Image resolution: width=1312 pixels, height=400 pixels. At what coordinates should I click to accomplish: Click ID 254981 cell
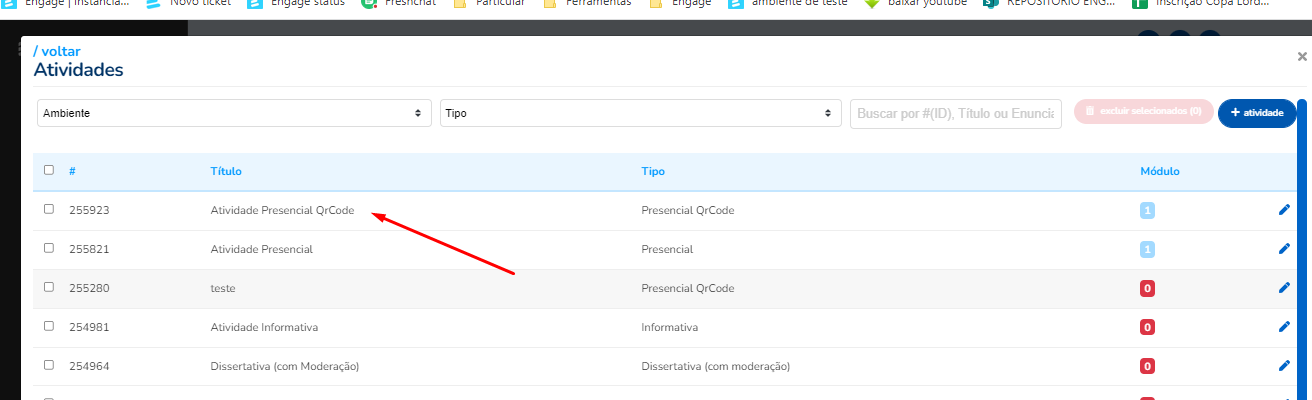tap(89, 327)
